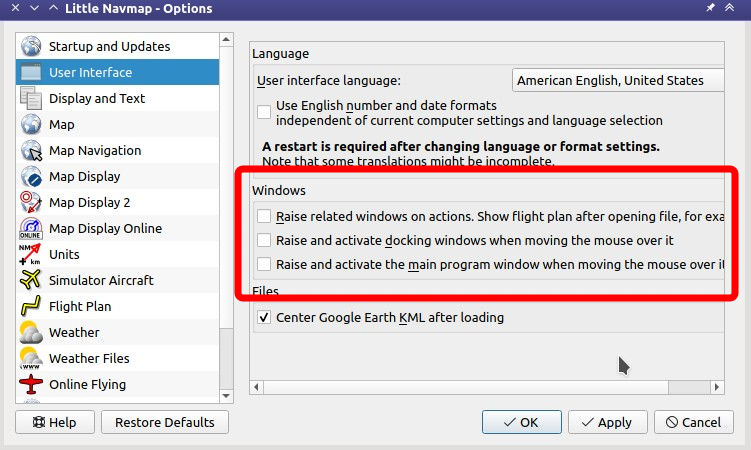Toggle Raise and activate main program window checkbox
Viewport: 751px width, 450px height.
point(264,264)
